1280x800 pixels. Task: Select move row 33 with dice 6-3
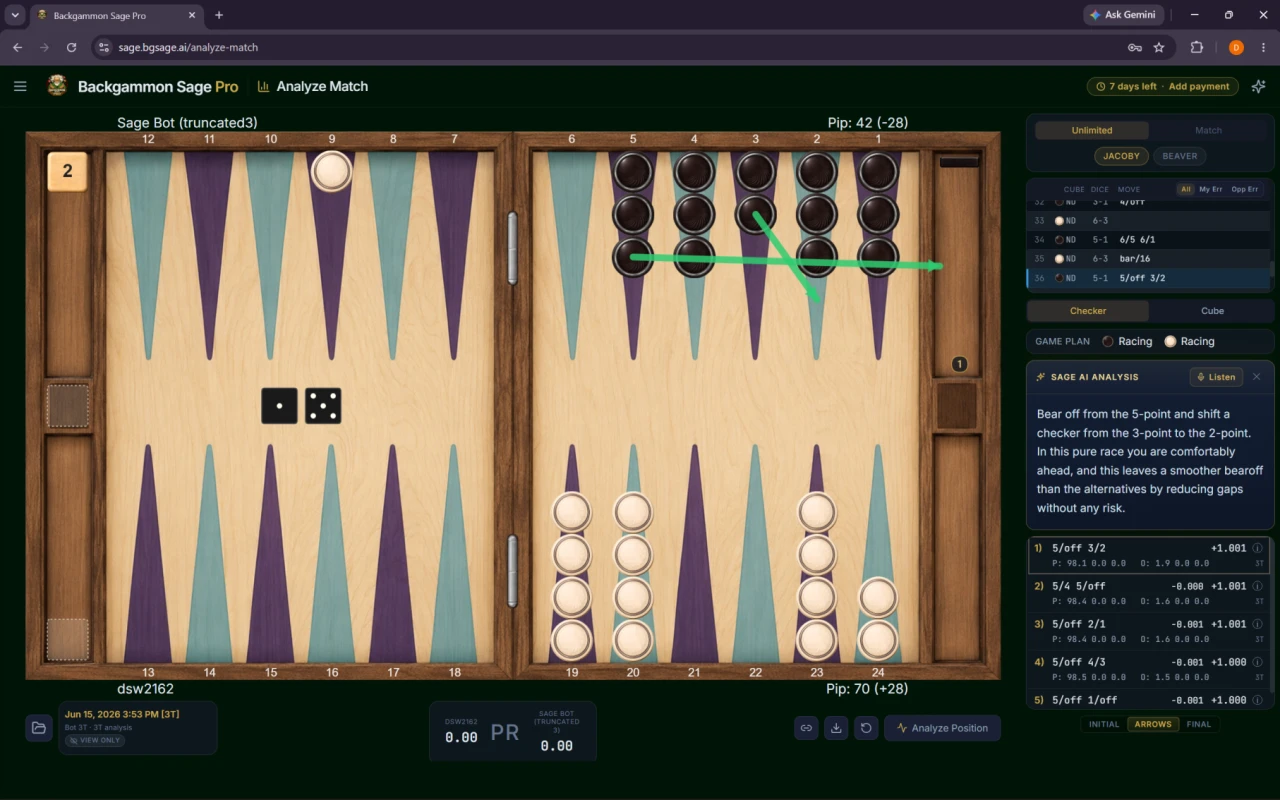click(x=1147, y=221)
